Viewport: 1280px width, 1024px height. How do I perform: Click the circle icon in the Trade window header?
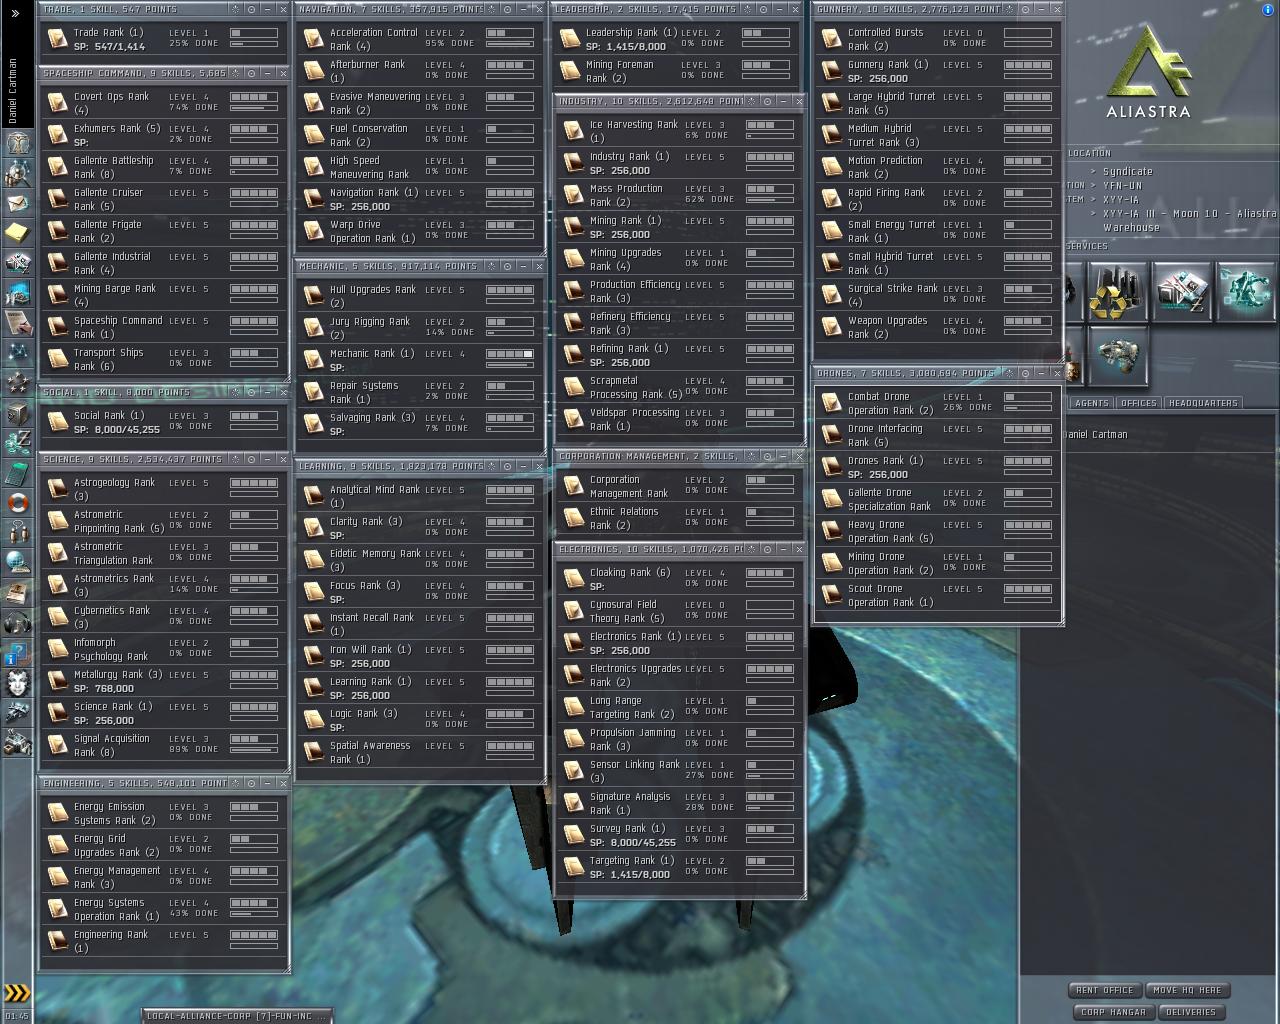pos(251,9)
